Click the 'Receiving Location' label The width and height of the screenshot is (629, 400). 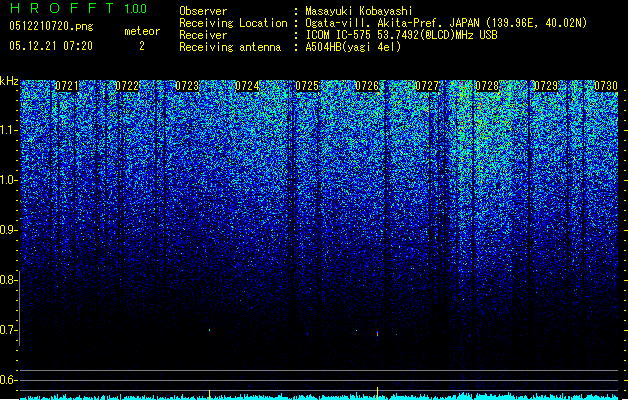point(233,23)
